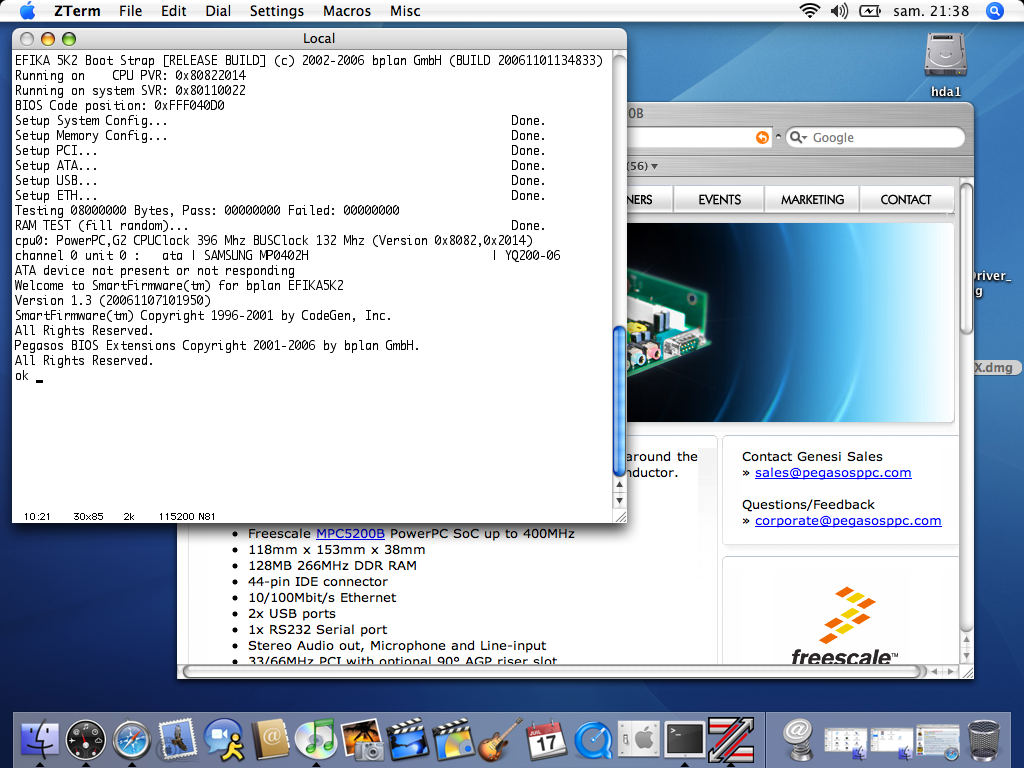1024x768 pixels.
Task: Open iCal calendar in the Dock
Action: 546,740
